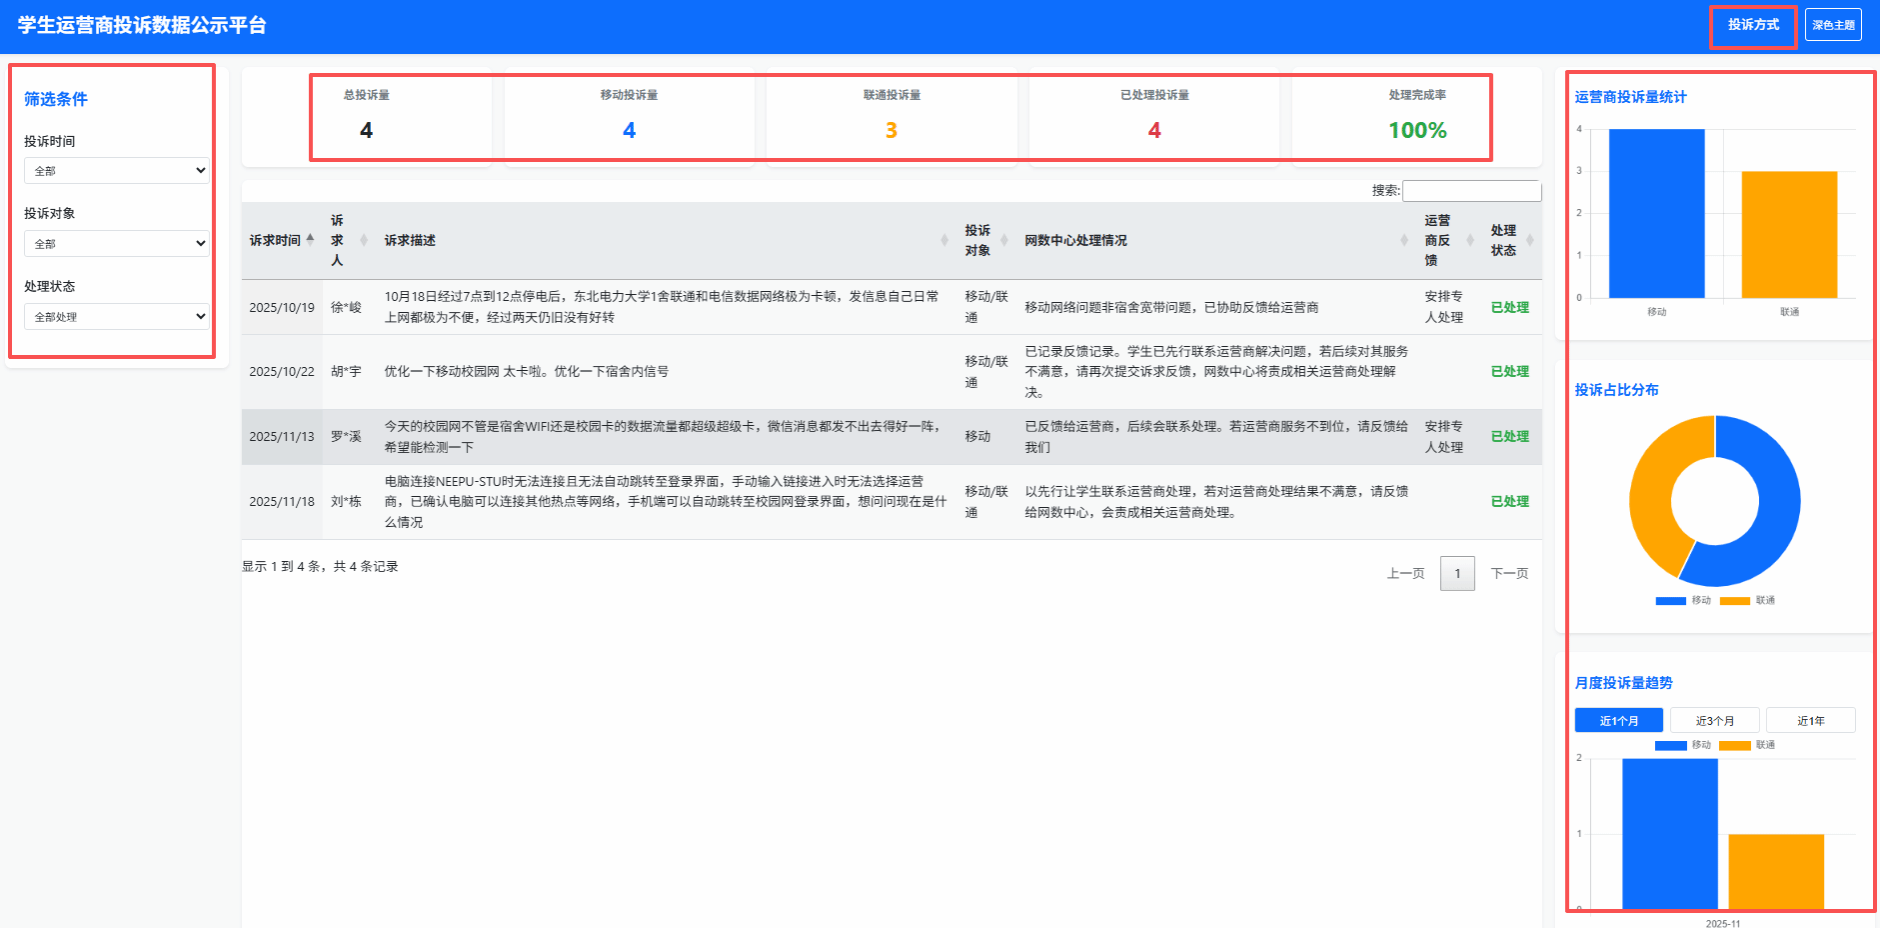Image resolution: width=1880 pixels, height=928 pixels.
Task: Select the 近1年 trend tab
Action: point(1810,721)
